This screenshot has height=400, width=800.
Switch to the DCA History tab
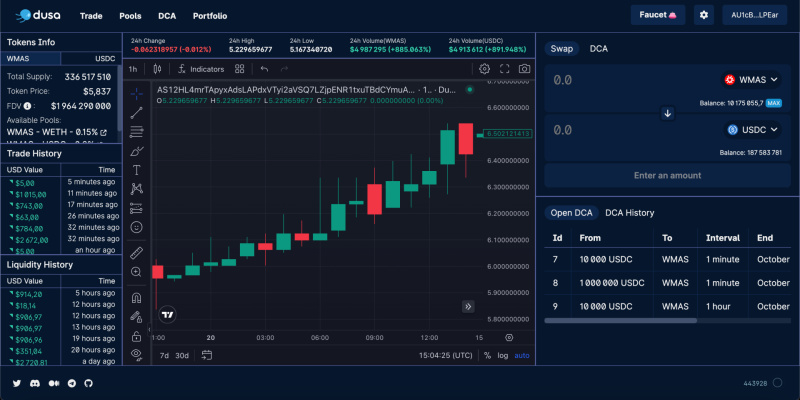629,213
